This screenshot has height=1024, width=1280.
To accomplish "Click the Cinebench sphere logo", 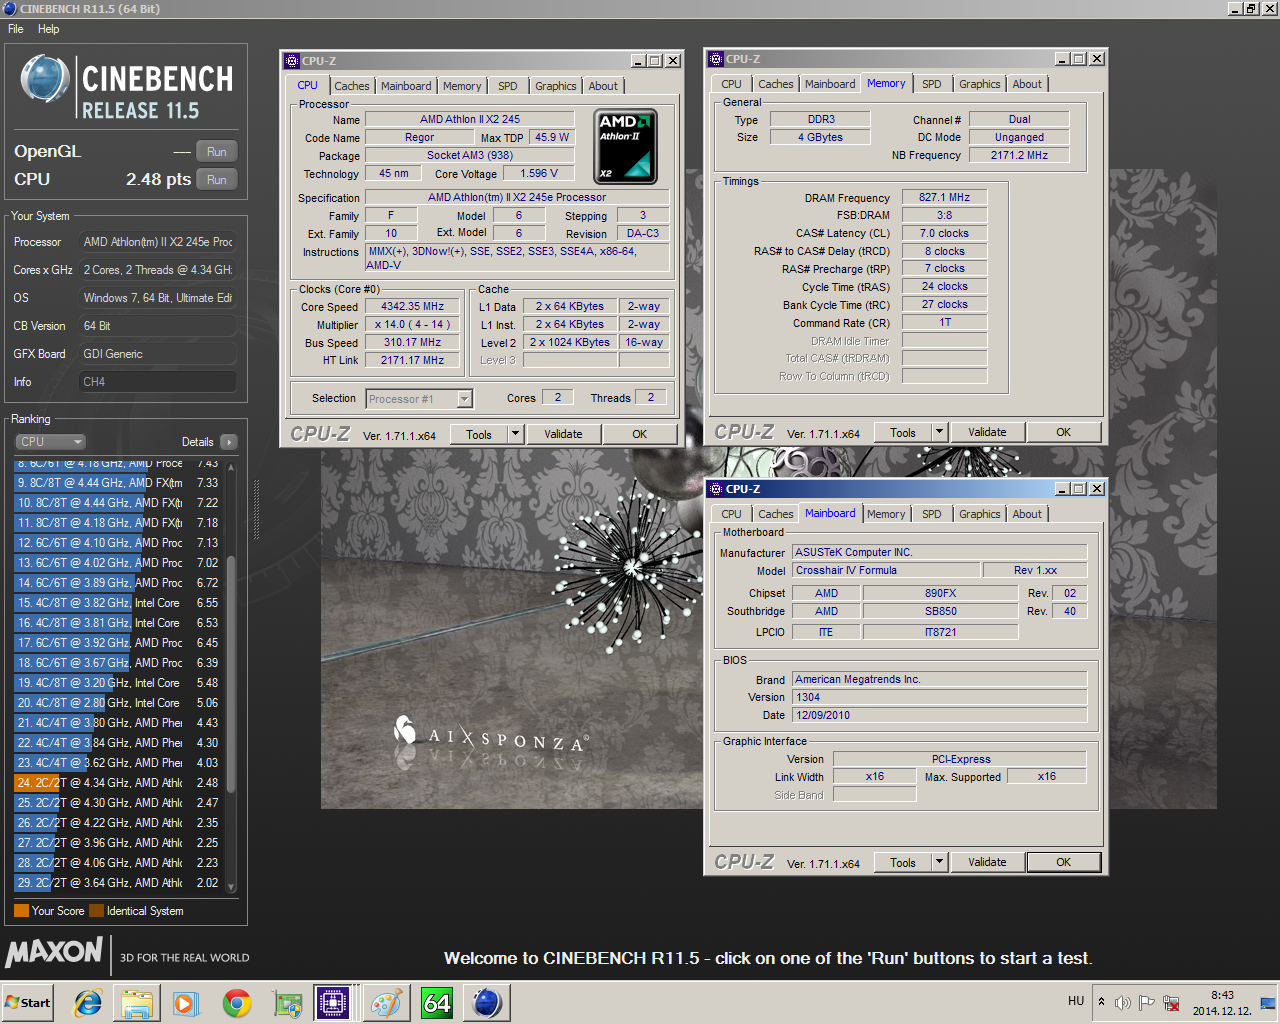I will [x=45, y=81].
